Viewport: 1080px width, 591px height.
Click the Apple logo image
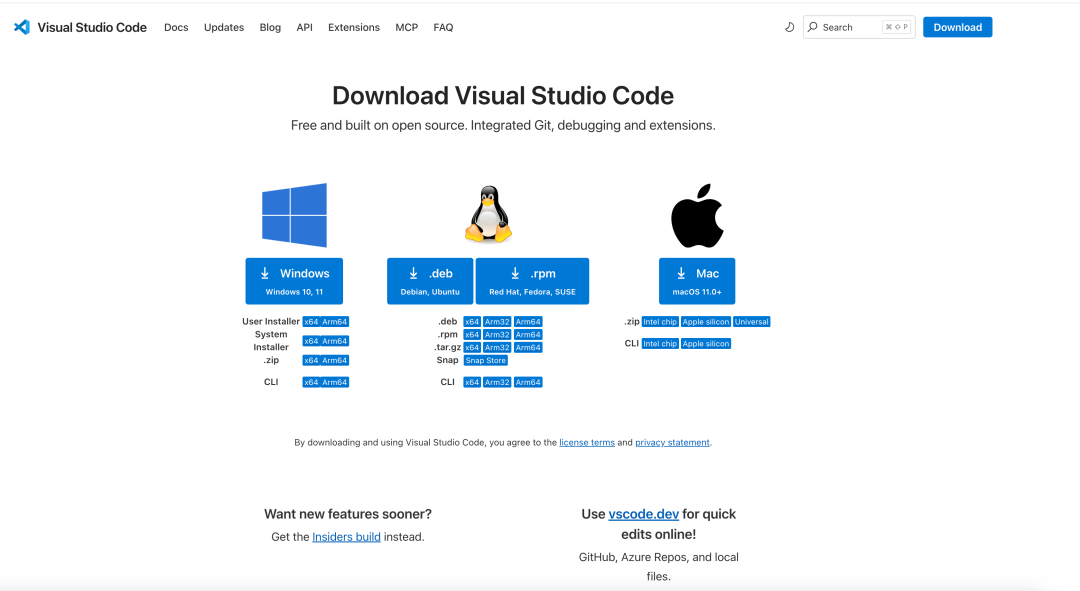697,215
